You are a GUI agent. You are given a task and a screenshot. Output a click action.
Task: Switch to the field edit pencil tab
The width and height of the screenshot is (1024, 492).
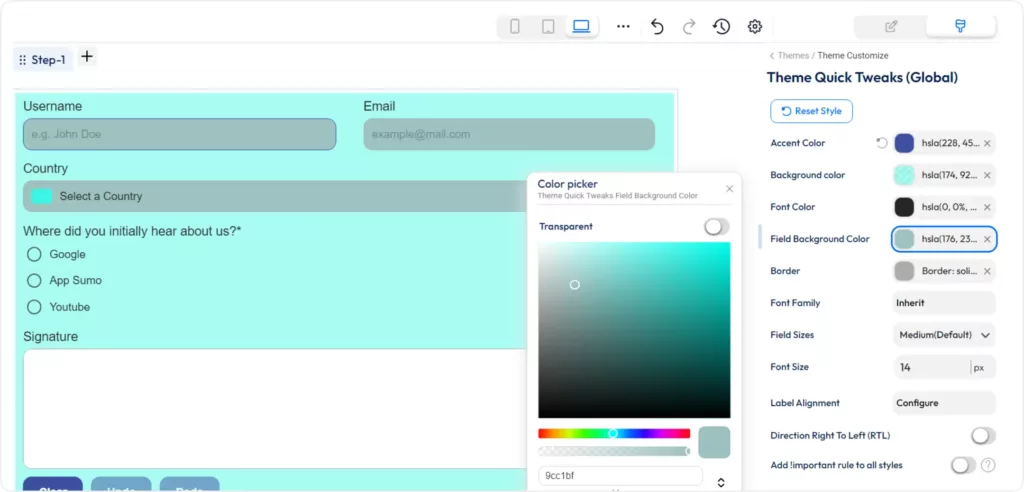(891, 27)
